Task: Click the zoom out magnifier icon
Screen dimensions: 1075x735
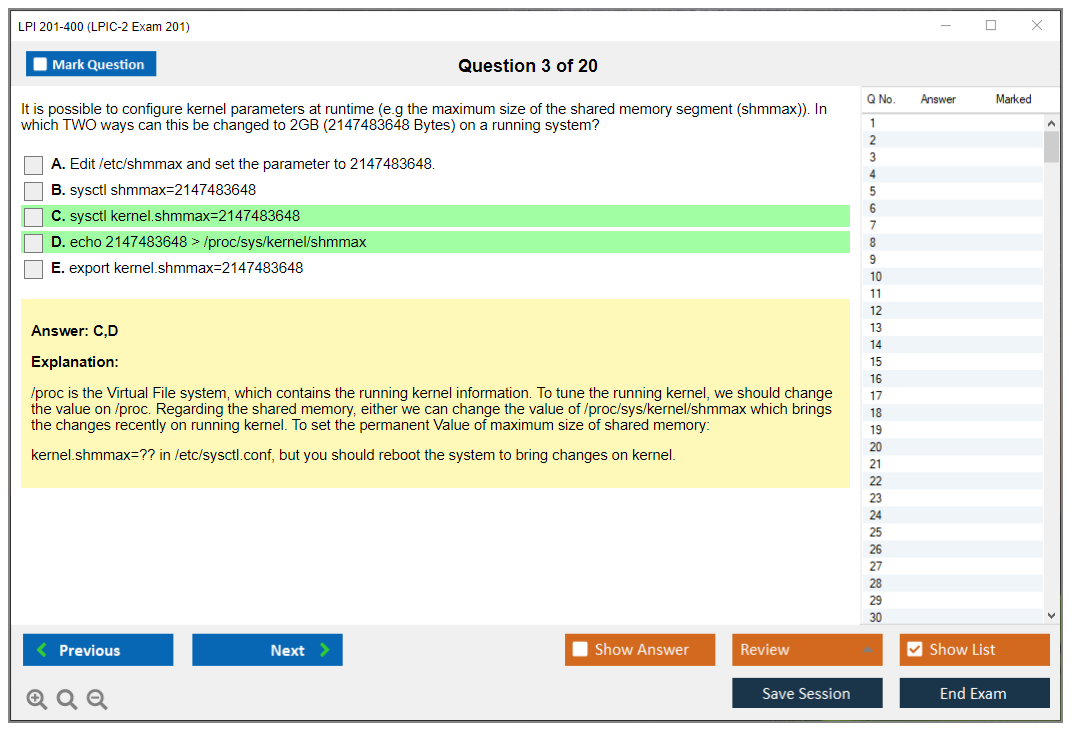Action: [x=97, y=700]
